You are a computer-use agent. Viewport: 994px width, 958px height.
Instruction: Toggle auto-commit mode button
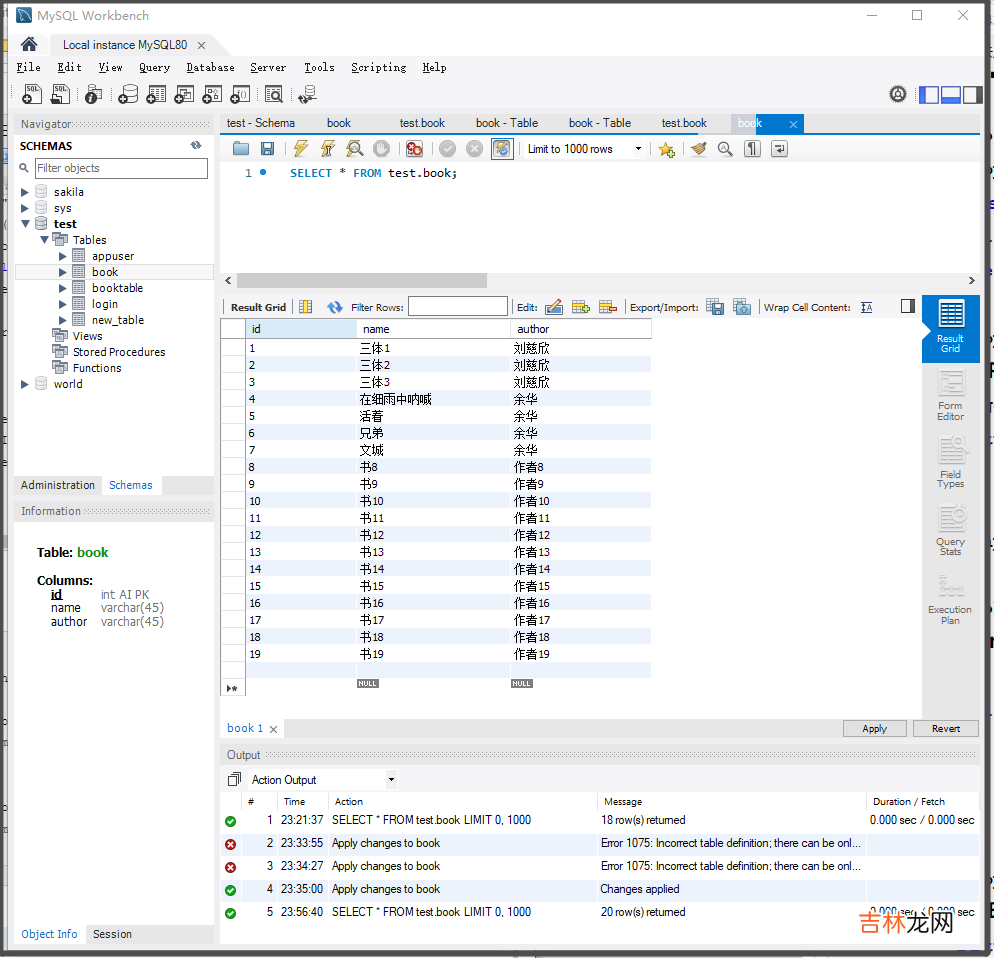[502, 149]
